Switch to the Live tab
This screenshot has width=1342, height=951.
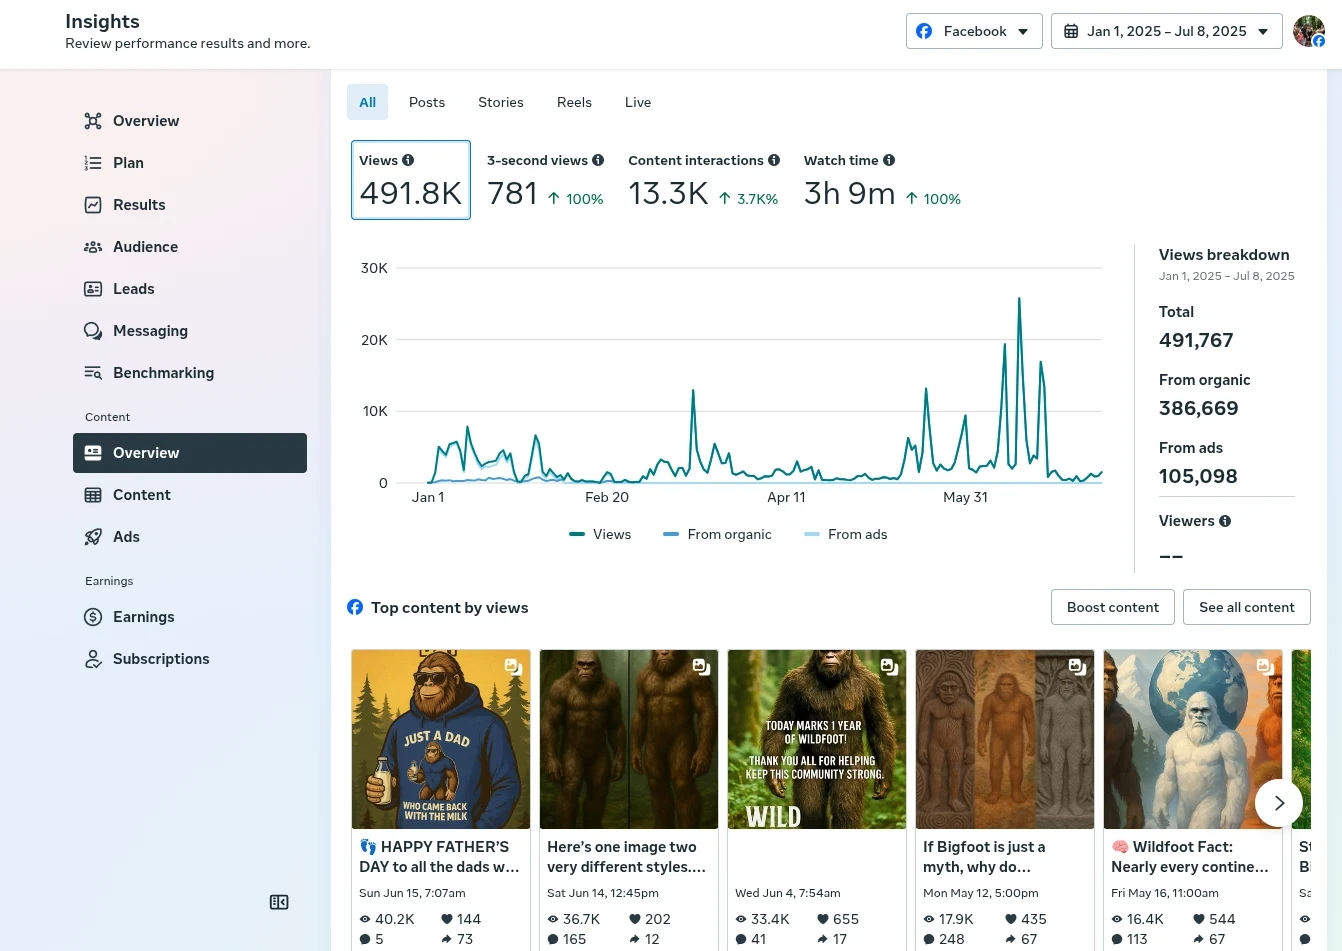638,102
